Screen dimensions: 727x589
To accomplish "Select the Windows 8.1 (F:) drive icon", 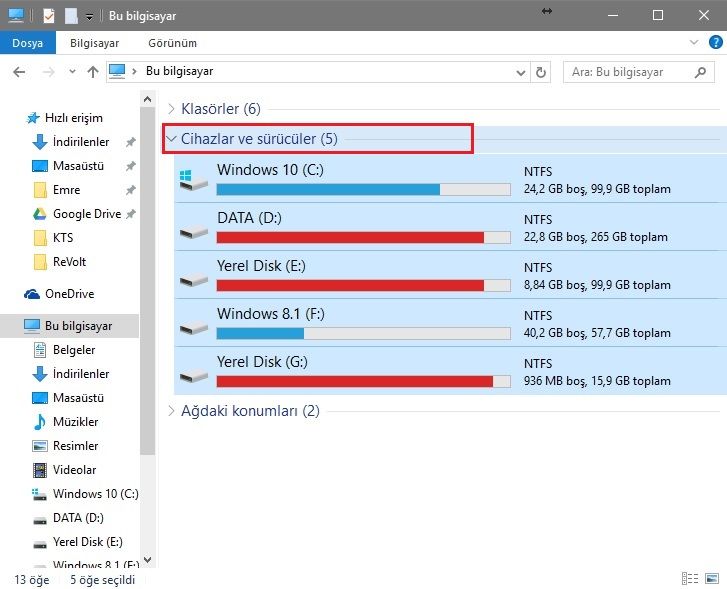I will [194, 328].
